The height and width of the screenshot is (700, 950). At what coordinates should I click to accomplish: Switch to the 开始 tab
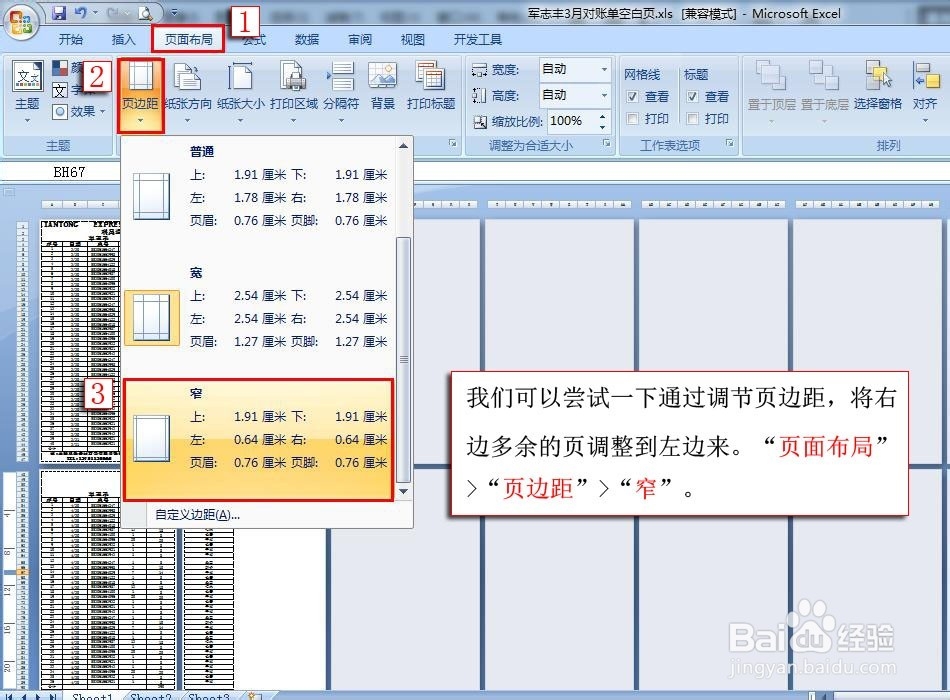[71, 39]
